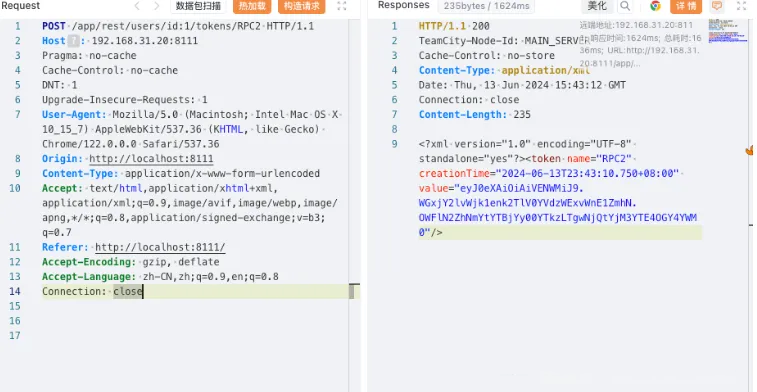Image resolution: width=757 pixels, height=392 pixels.
Task: Click the POST request line
Action: [178, 26]
